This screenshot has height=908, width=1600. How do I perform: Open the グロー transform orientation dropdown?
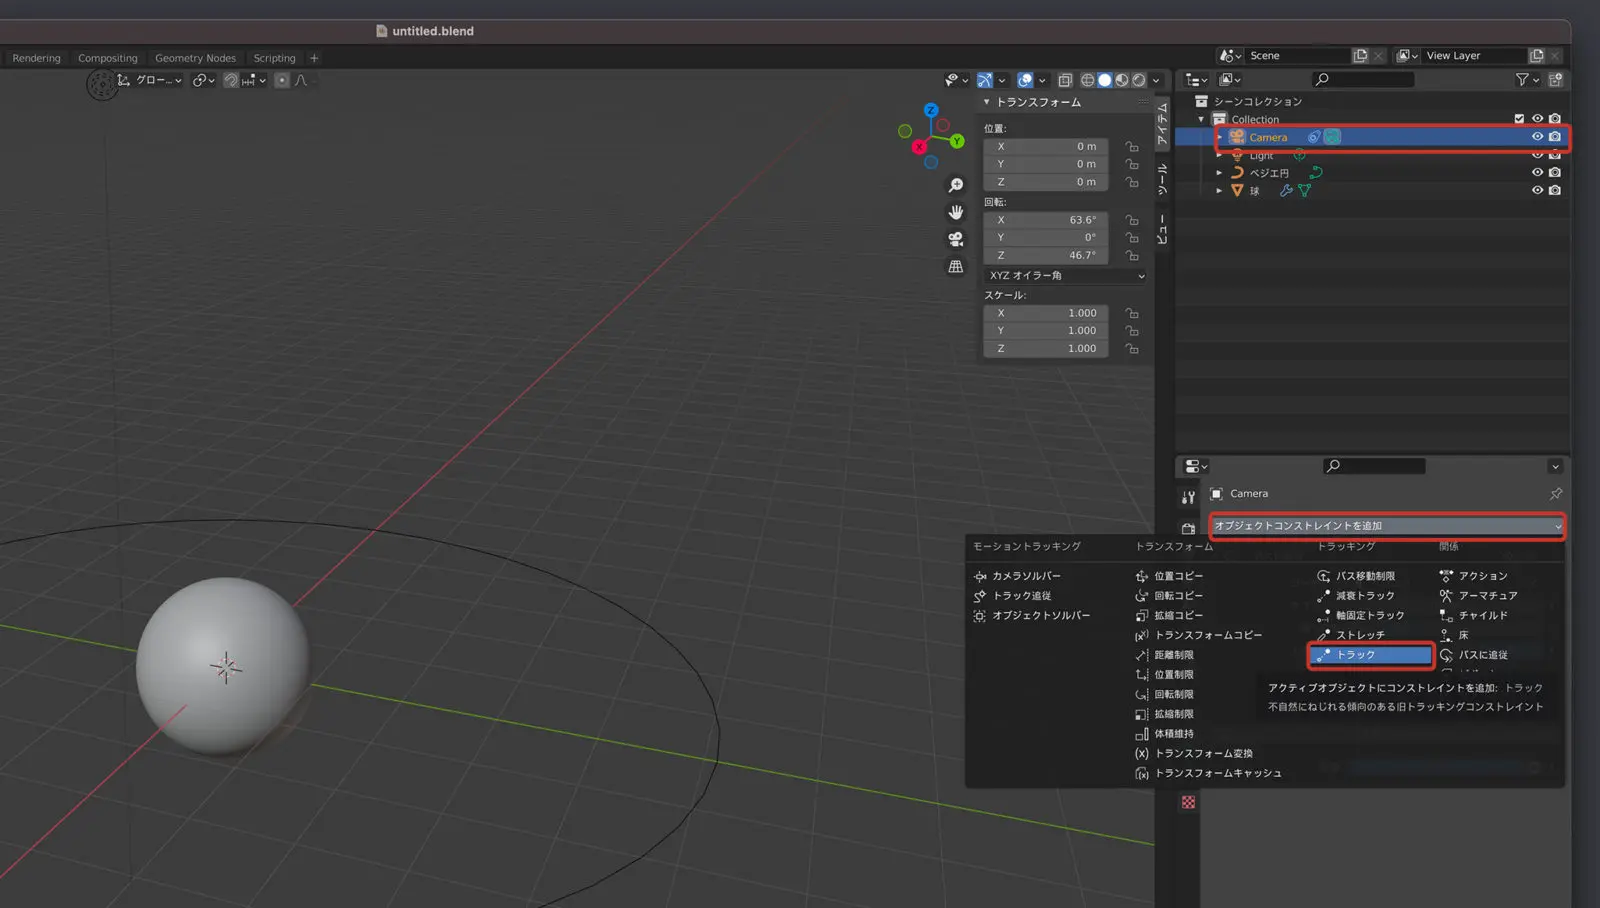[151, 80]
